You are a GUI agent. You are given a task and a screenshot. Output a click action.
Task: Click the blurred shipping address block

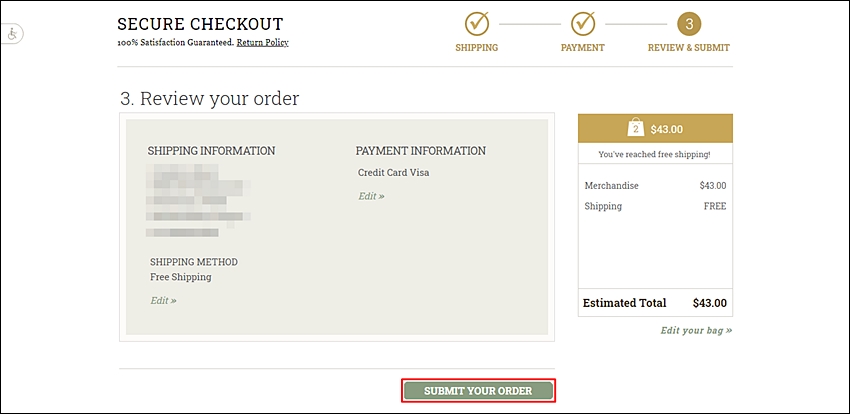point(198,200)
